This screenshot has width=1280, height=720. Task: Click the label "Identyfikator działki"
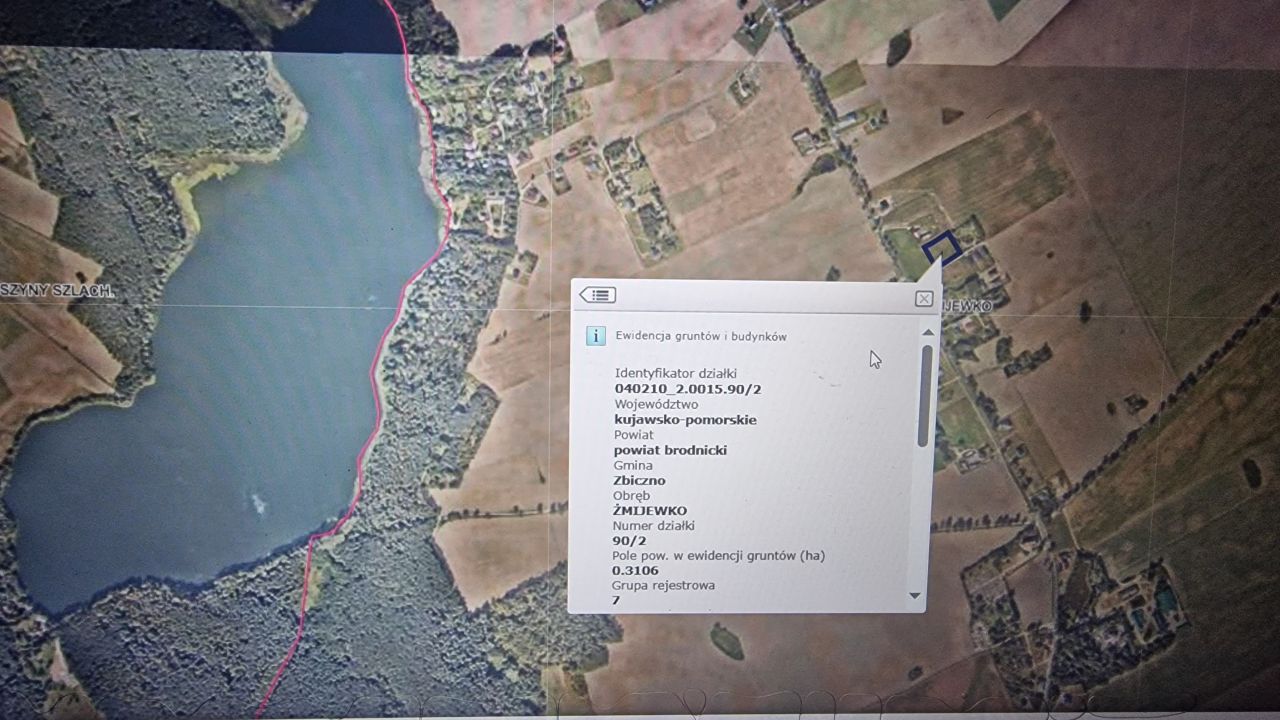(676, 373)
